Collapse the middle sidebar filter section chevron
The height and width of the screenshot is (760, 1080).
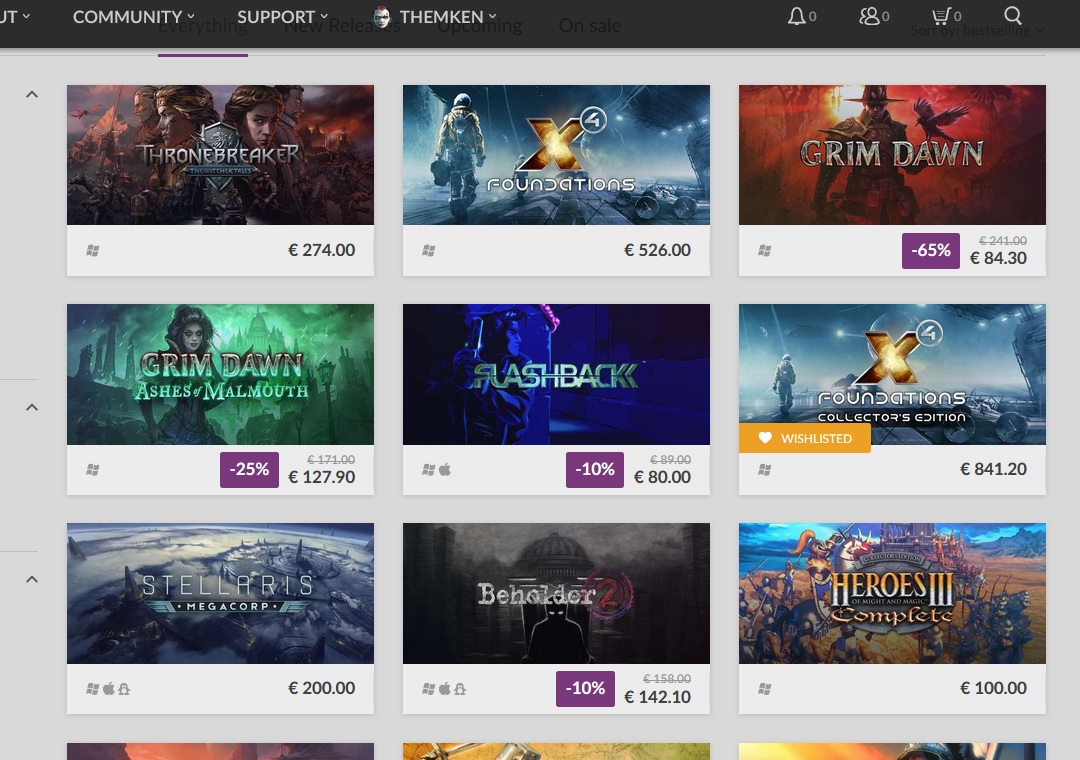[x=32, y=407]
